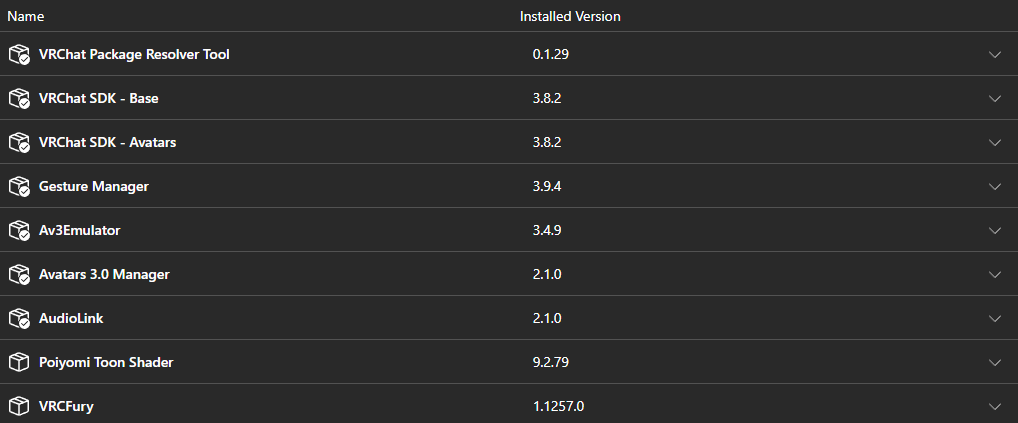Screen dimensions: 1018x423
Task: Click the VRCFury package icon
Action: coord(19,406)
